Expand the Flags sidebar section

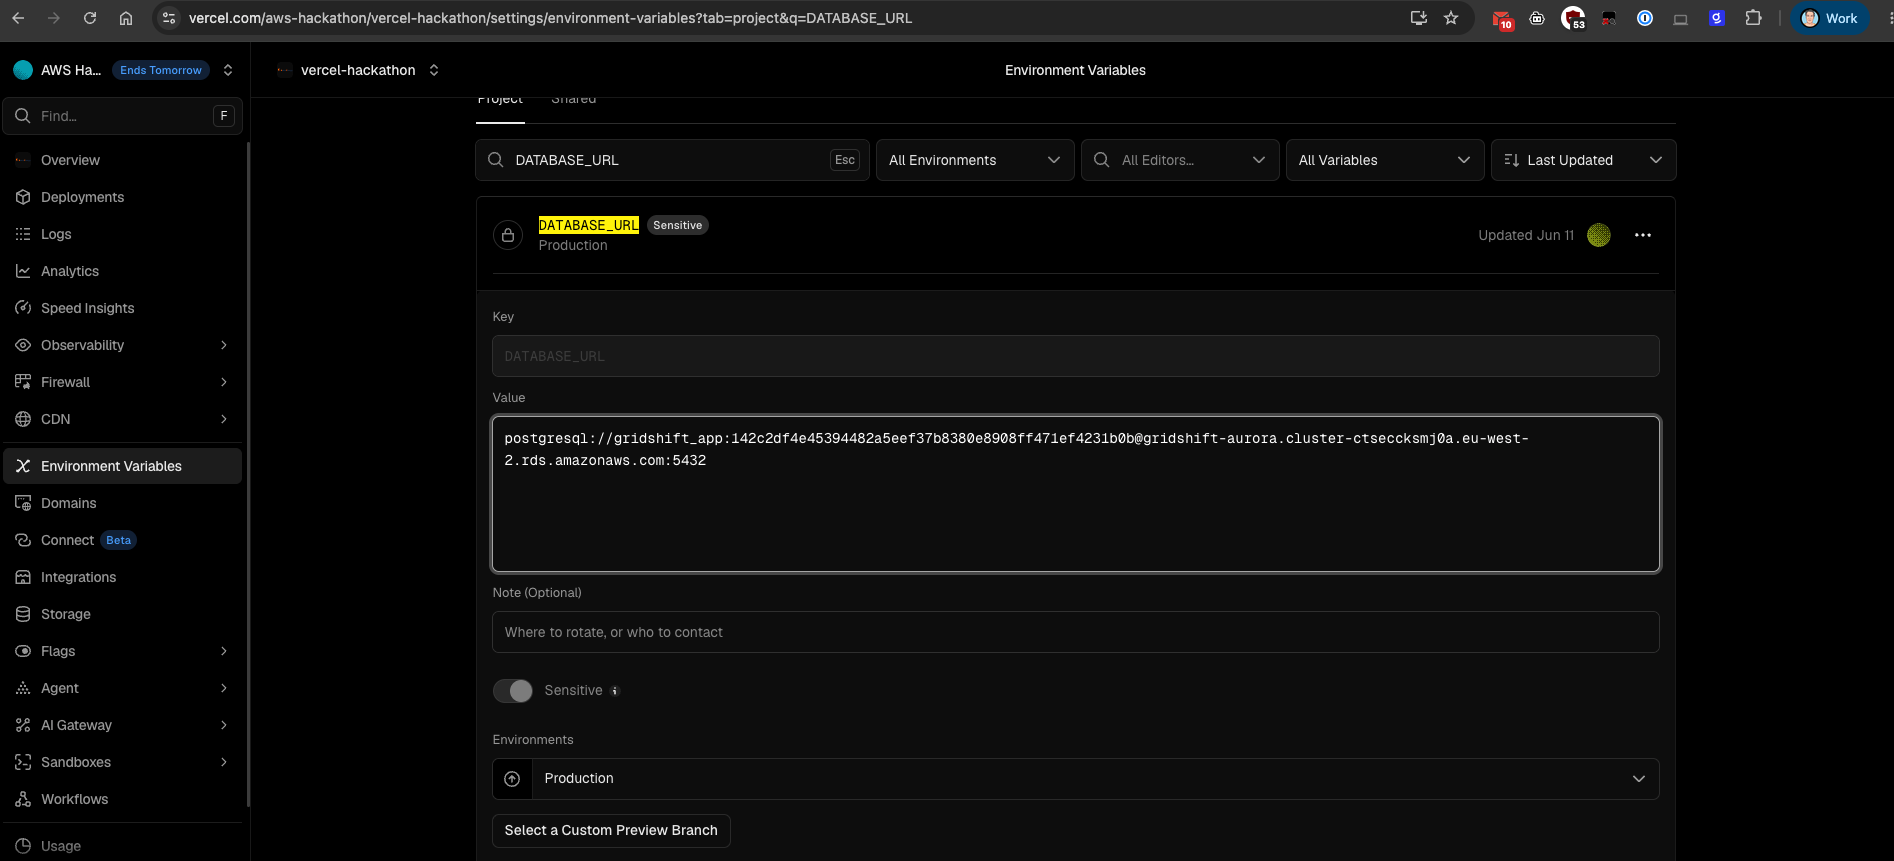coord(224,651)
